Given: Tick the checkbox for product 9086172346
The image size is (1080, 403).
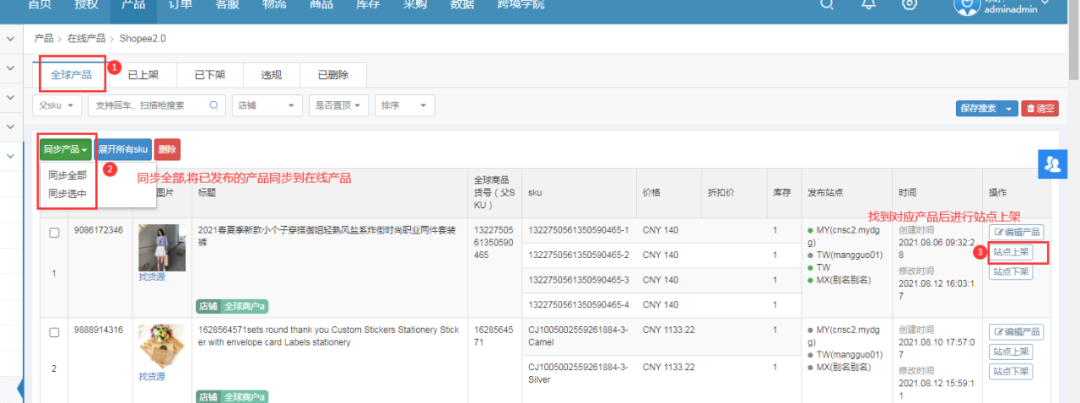Looking at the screenshot, I should pos(55,232).
